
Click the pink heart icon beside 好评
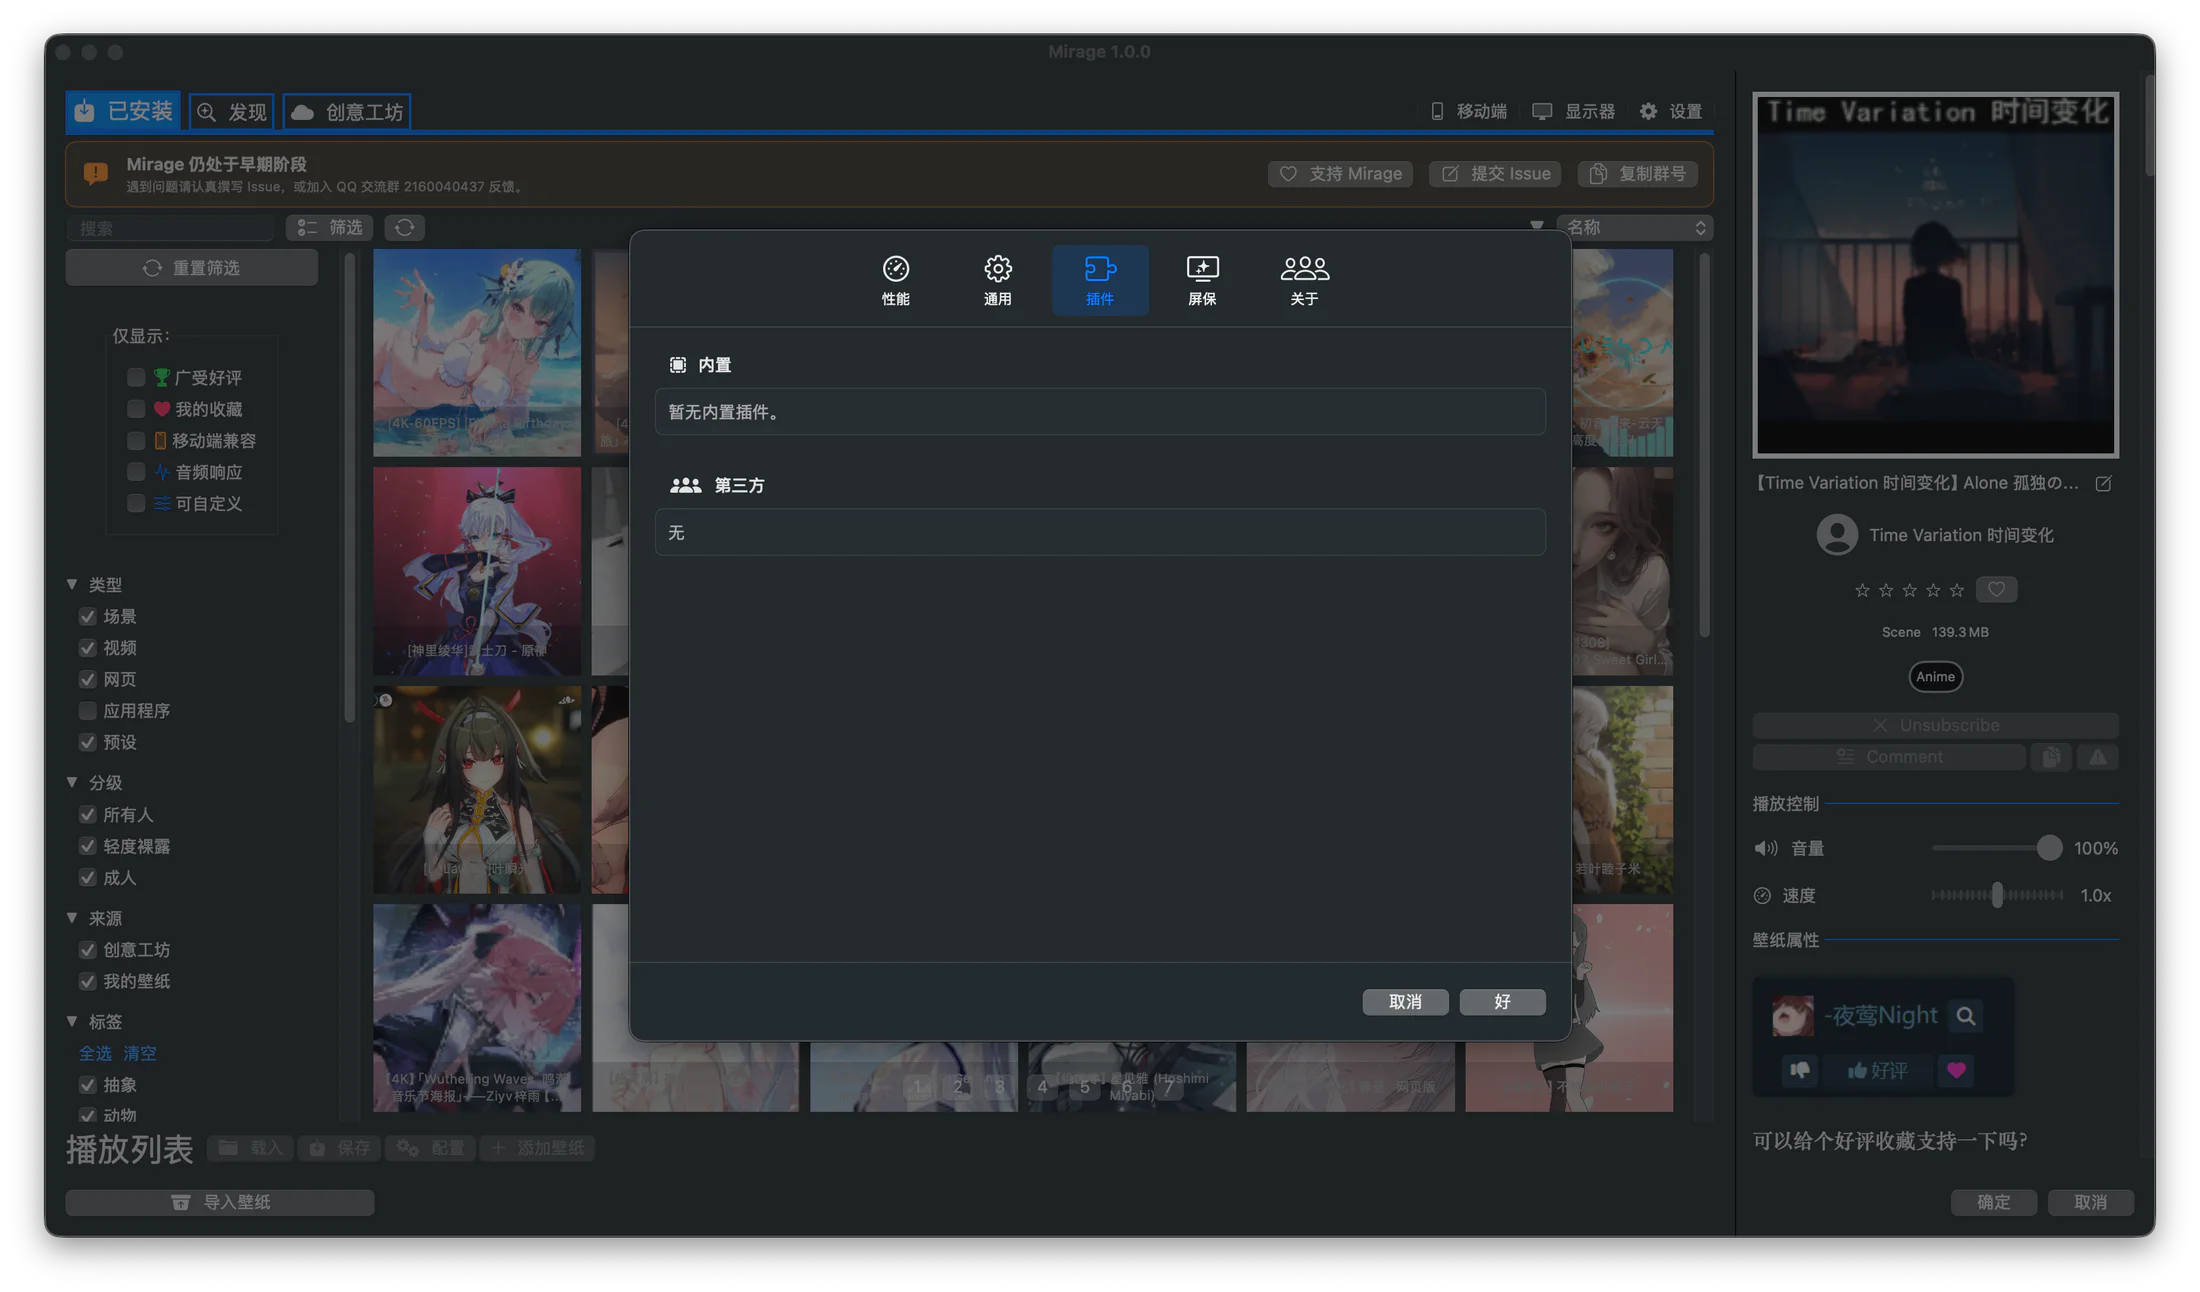1956,1071
